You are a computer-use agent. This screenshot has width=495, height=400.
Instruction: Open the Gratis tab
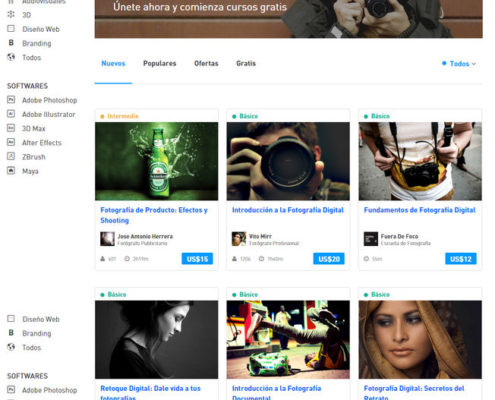pos(246,63)
